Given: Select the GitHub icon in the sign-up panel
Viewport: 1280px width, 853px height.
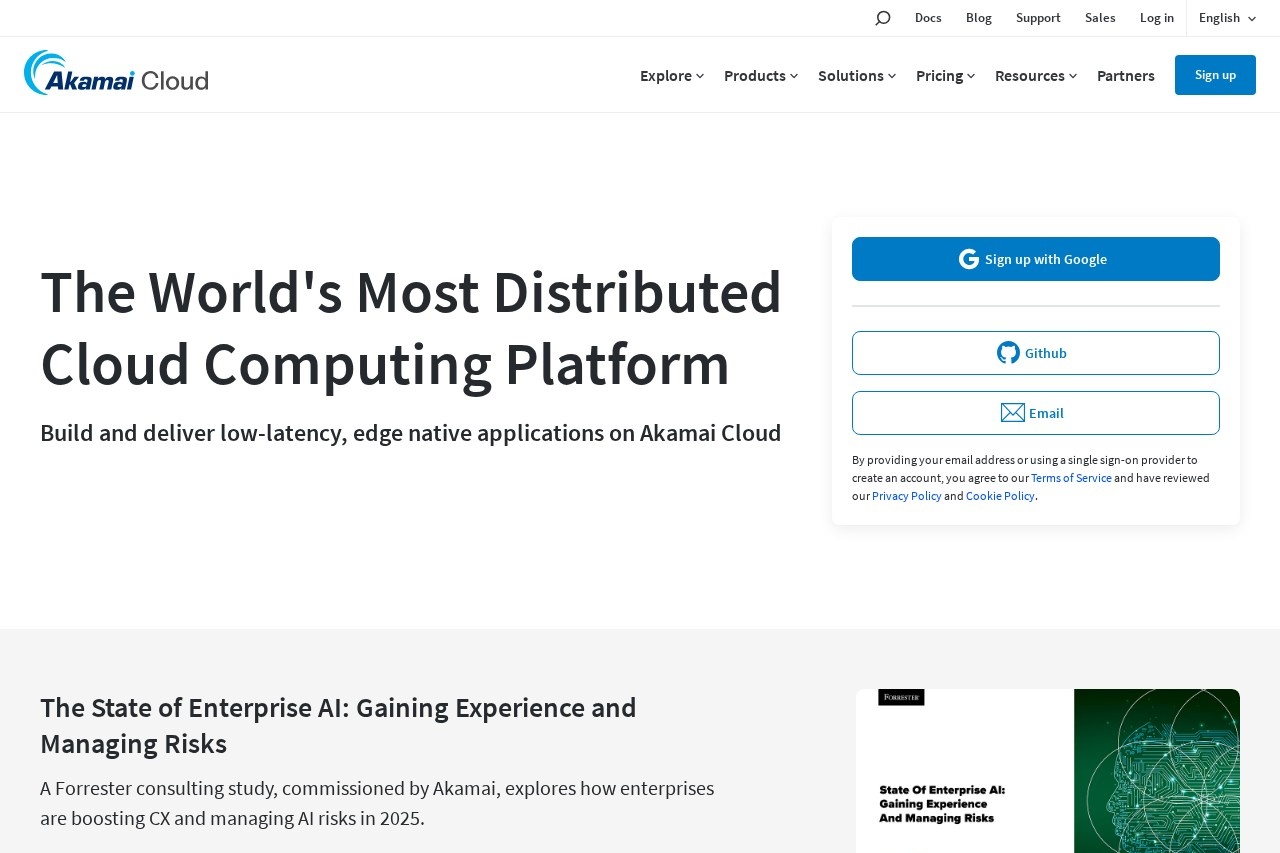Looking at the screenshot, I should coord(1008,352).
